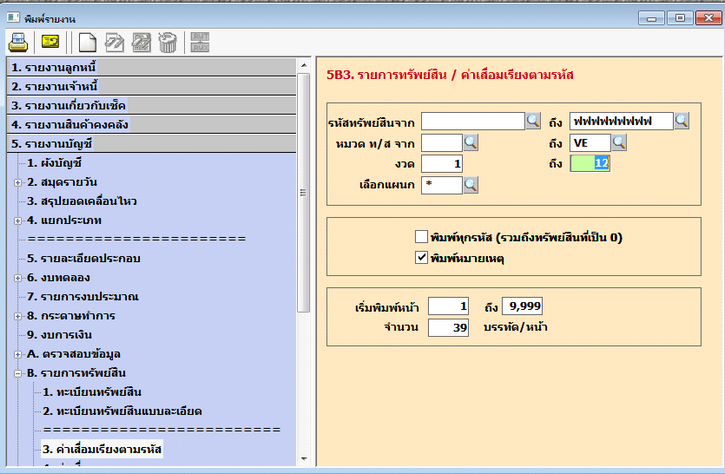Expand the 2. สมุดรายวัน tree node
Image resolution: width=725 pixels, height=474 pixels.
pyautogui.click(x=18, y=182)
